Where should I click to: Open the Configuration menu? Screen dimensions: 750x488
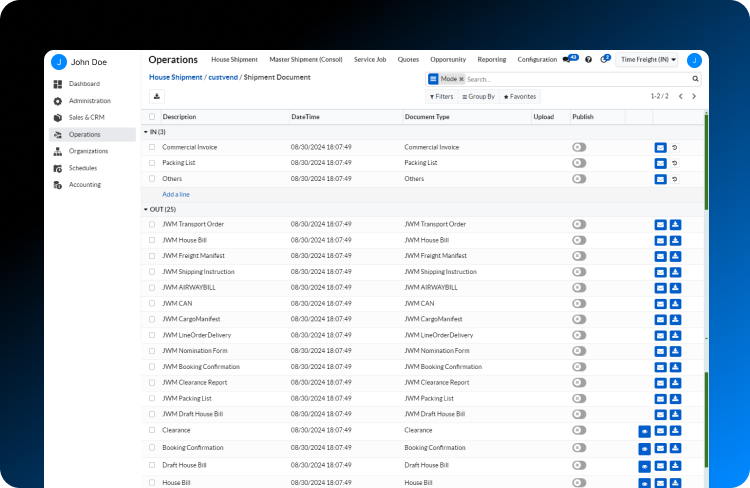point(537,60)
